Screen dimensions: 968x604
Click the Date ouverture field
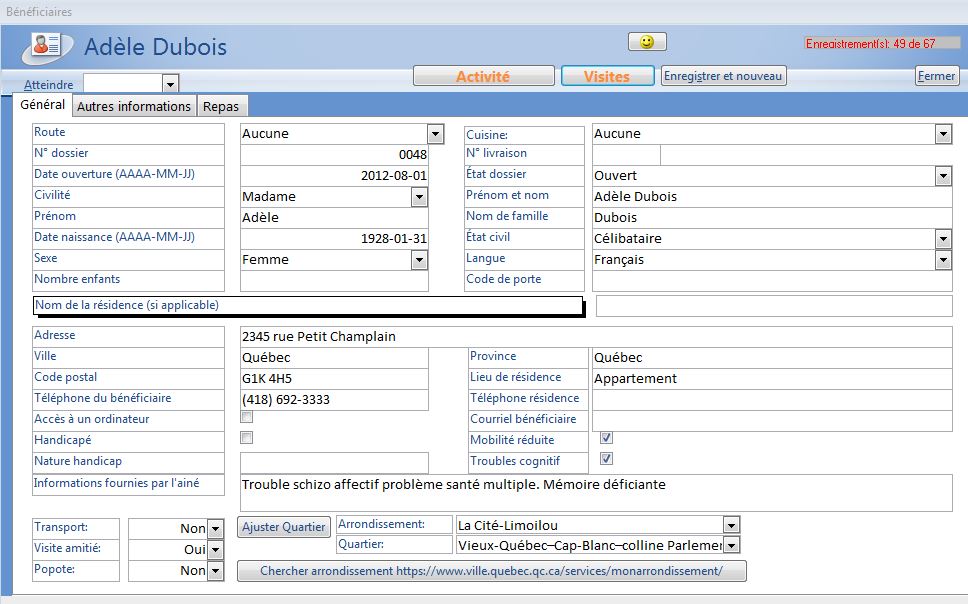(334, 175)
